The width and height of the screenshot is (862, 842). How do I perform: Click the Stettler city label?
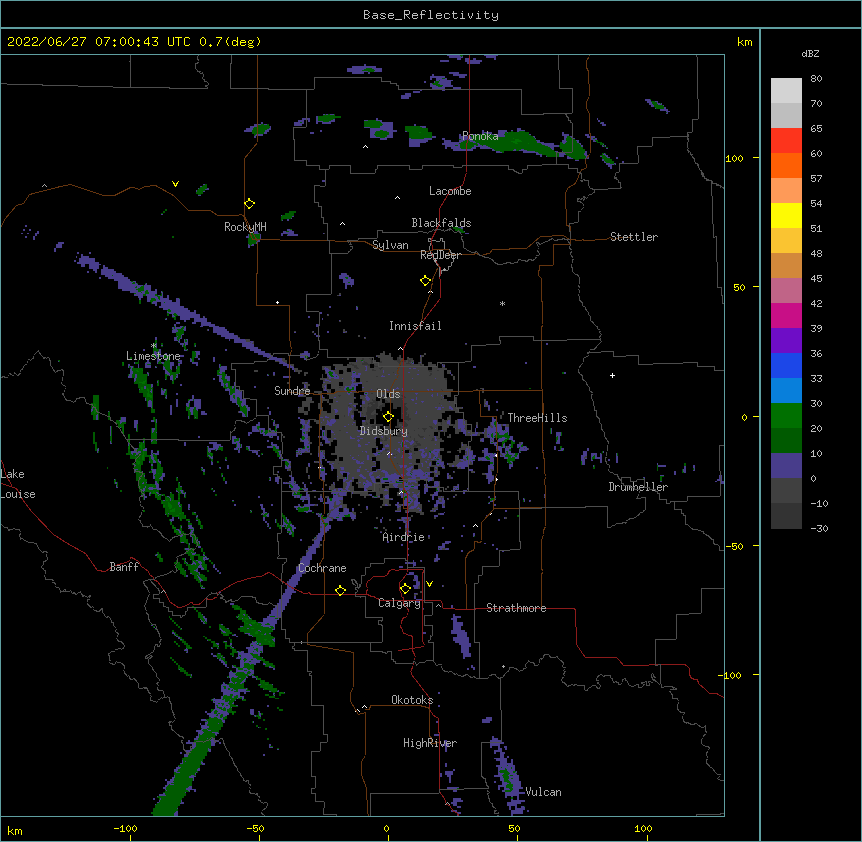click(634, 237)
